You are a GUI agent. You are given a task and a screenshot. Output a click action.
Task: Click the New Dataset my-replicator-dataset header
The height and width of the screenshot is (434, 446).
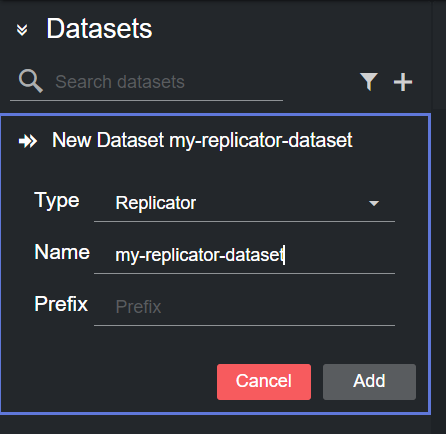[202, 140]
